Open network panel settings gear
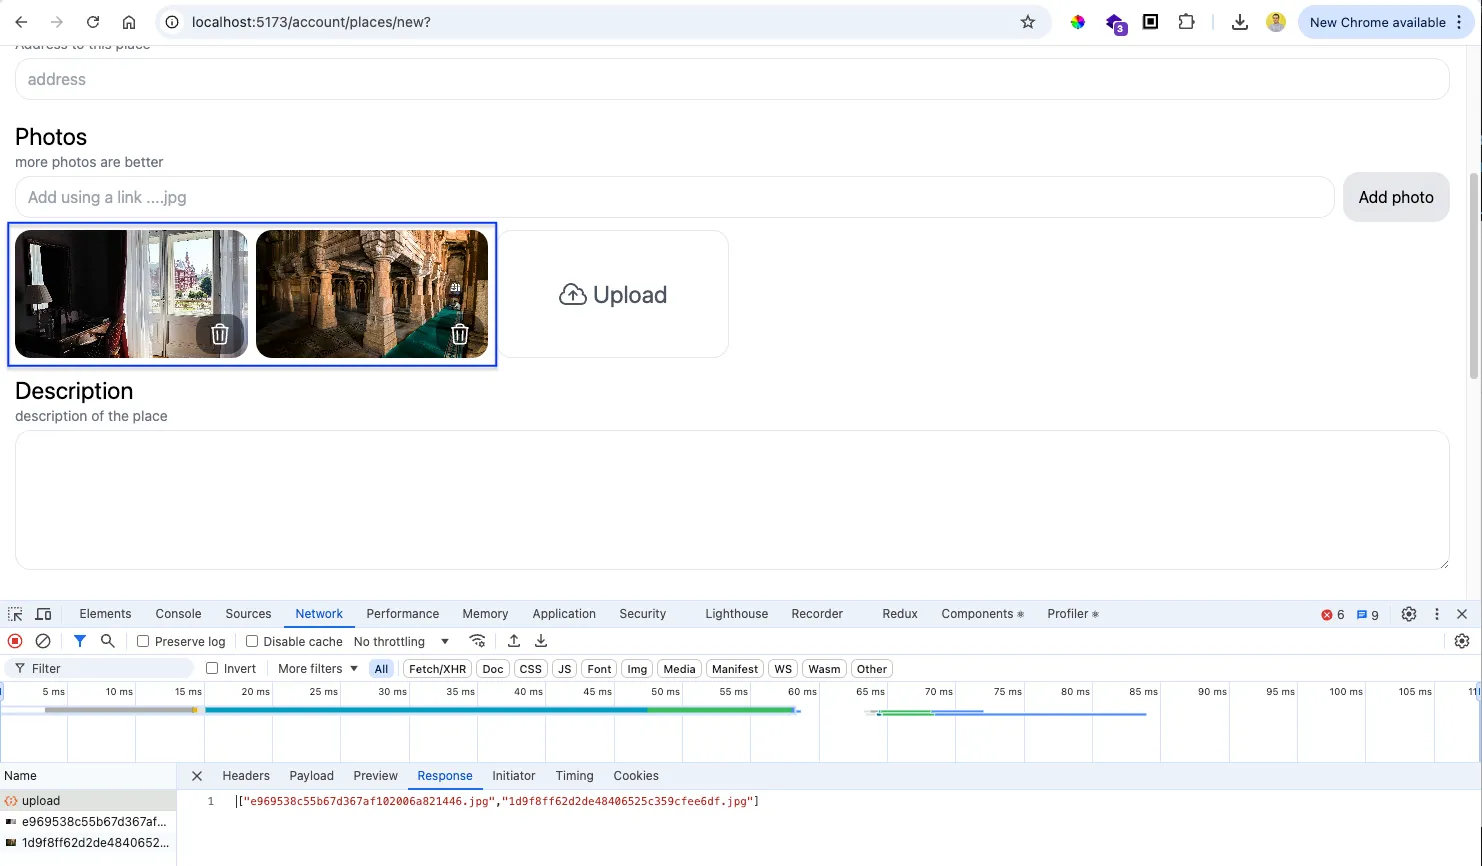The height and width of the screenshot is (866, 1482). 1462,641
